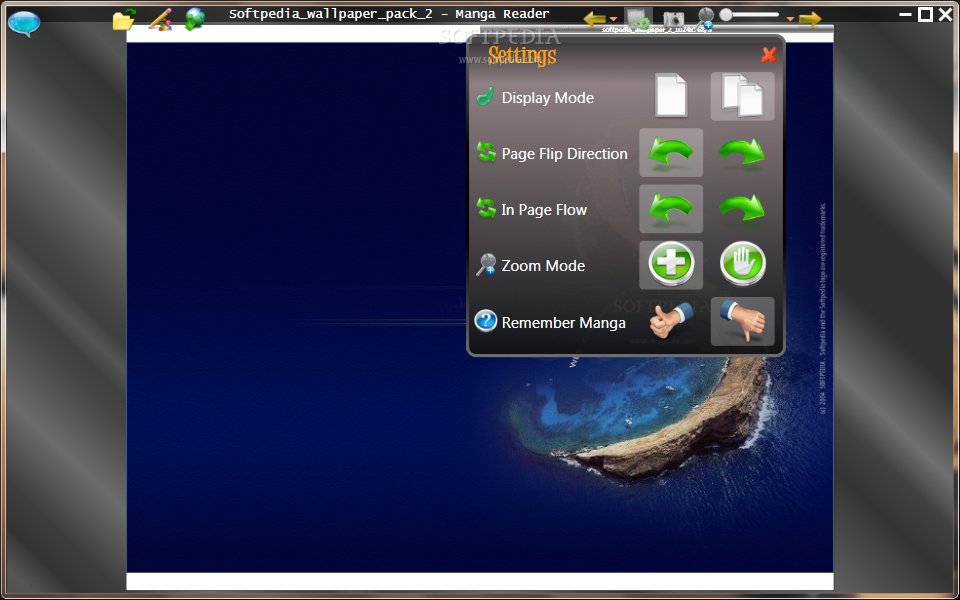The image size is (960, 600).
Task: Enable Remember Manga with thumbs up
Action: [x=671, y=320]
